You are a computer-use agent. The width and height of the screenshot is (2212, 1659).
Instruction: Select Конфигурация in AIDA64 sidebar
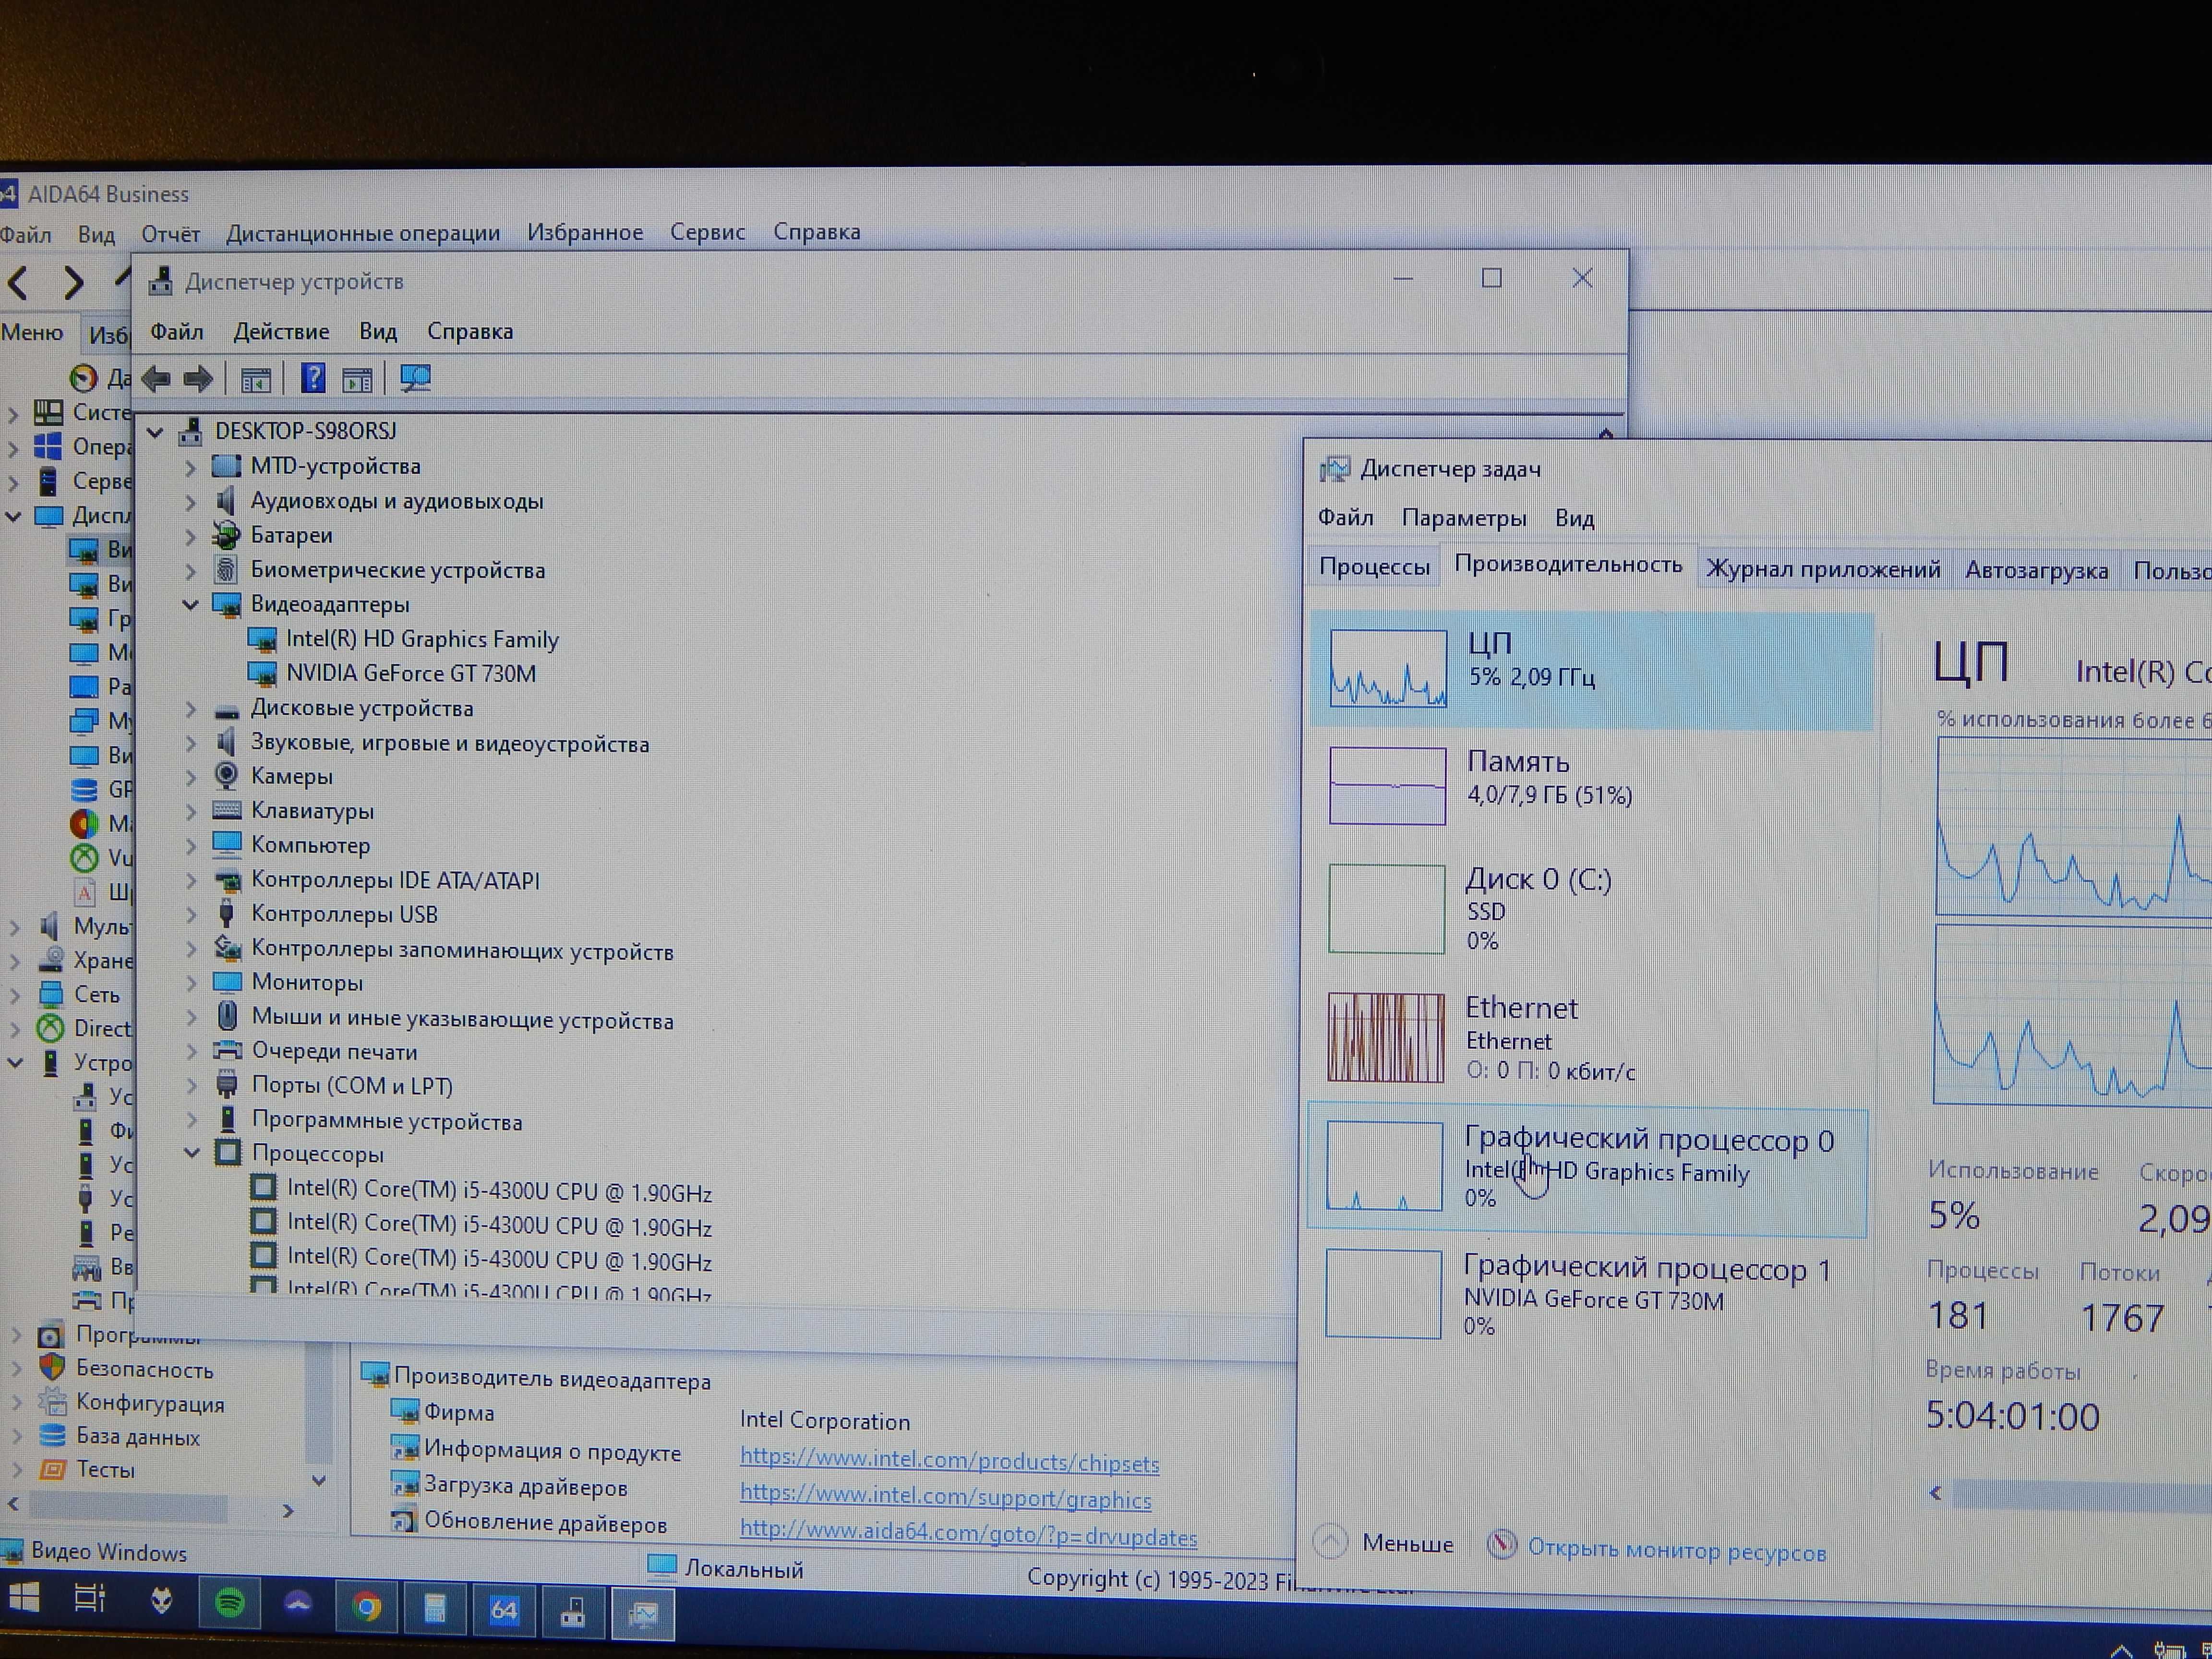[x=150, y=1403]
